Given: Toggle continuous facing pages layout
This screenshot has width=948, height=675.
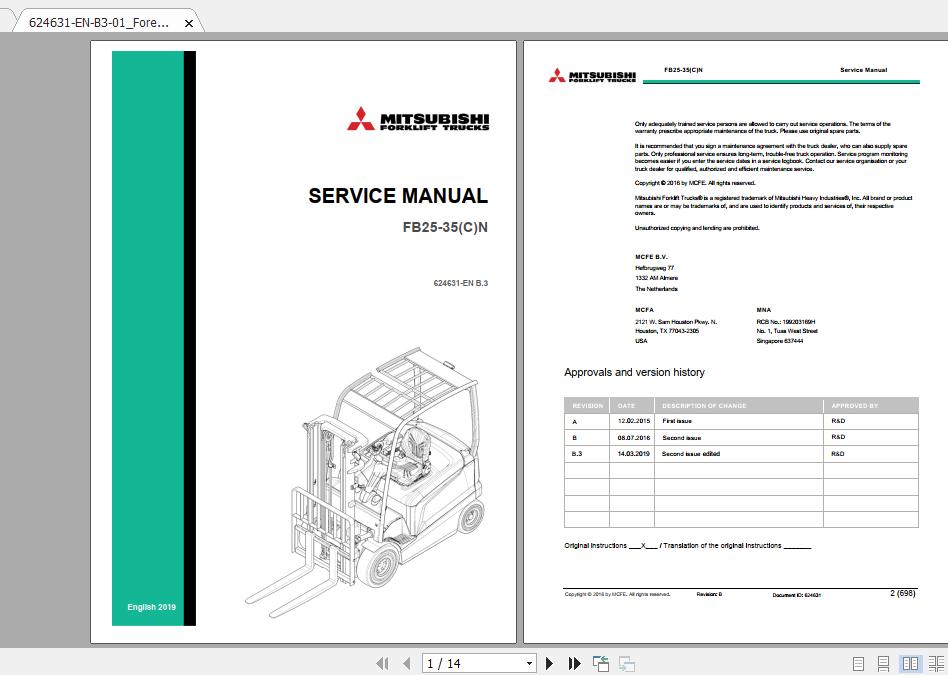Looking at the screenshot, I should tap(934, 663).
